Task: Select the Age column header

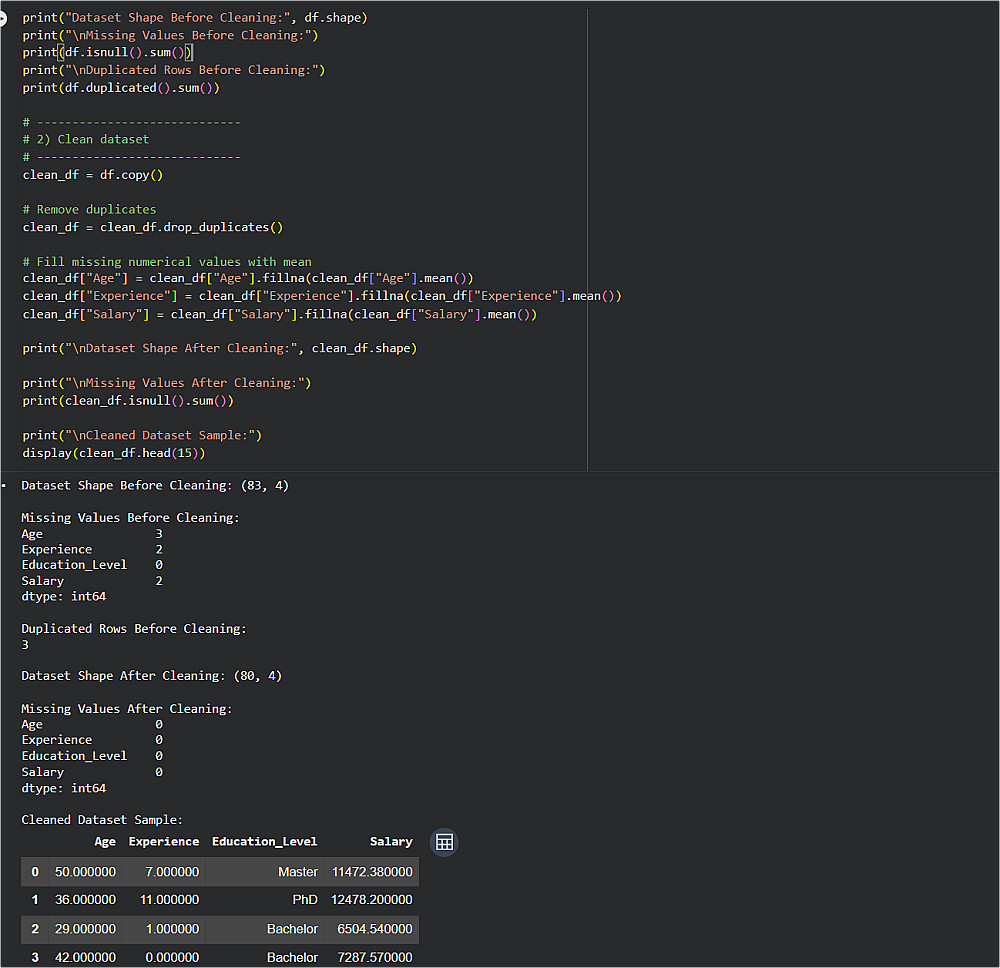Action: 105,842
